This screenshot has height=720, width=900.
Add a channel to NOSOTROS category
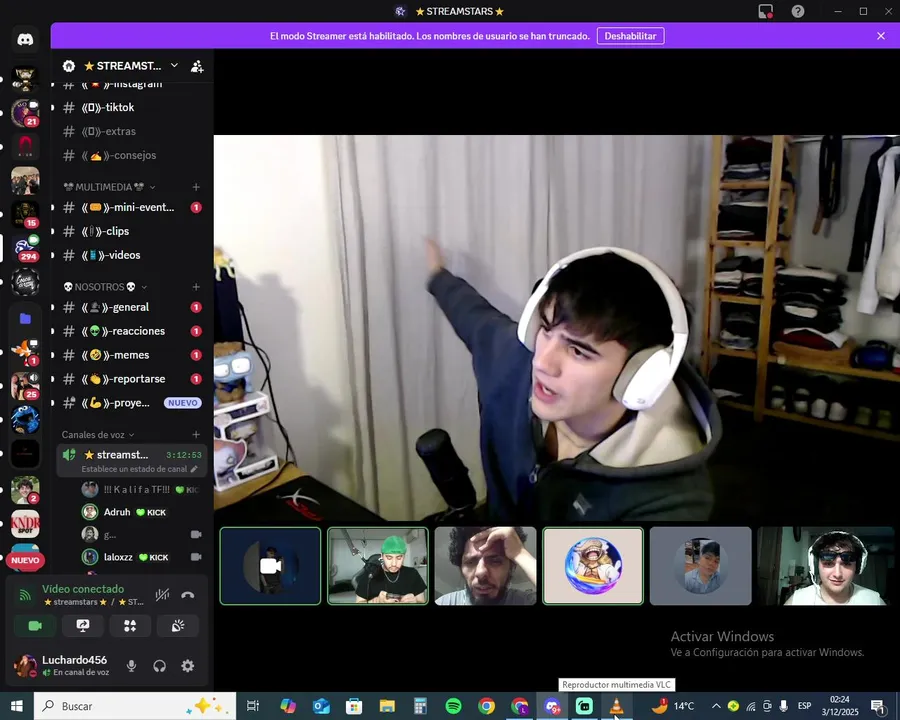pos(196,287)
